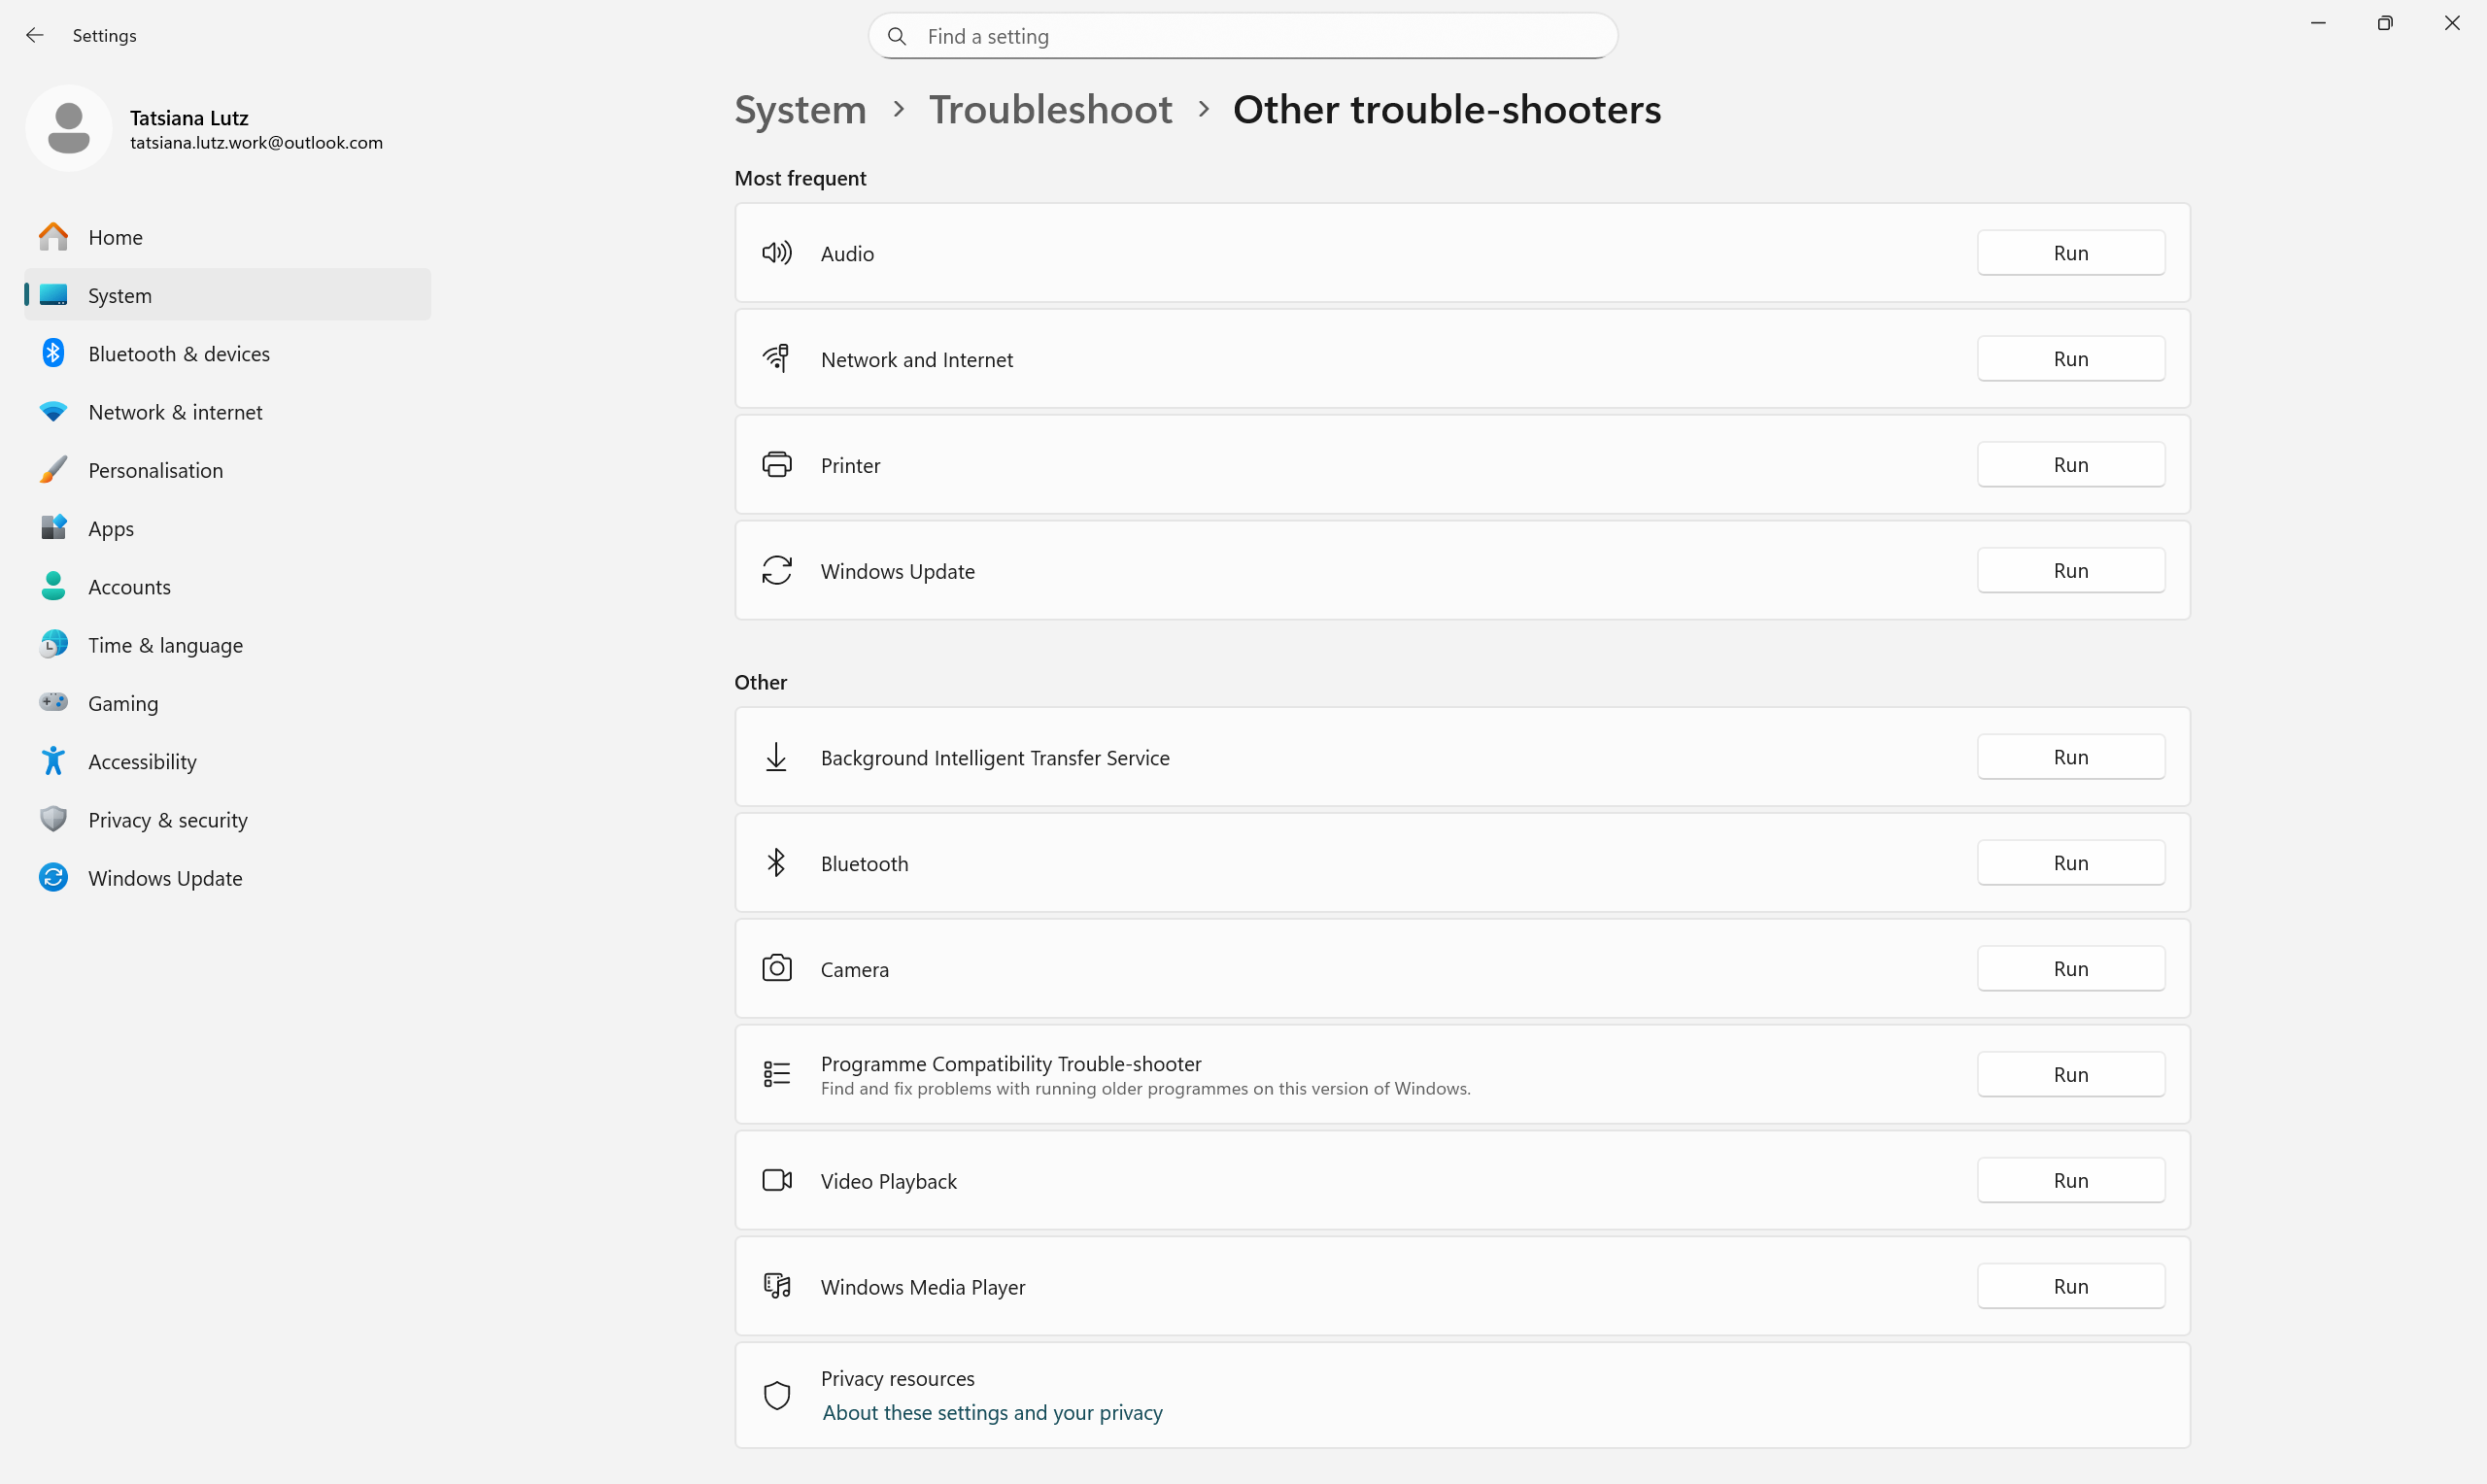
Task: Open the Network & internet section
Action: click(175, 412)
